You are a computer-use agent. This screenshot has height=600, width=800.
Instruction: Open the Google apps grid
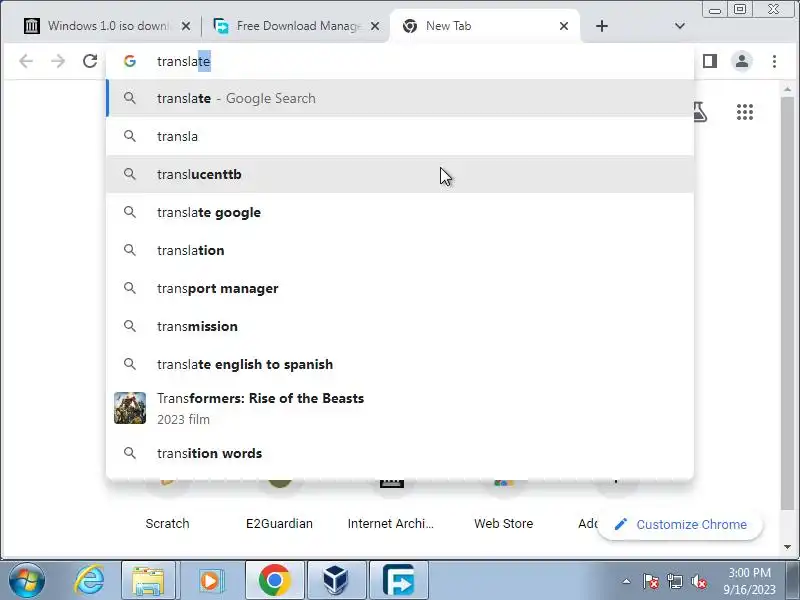click(x=745, y=112)
